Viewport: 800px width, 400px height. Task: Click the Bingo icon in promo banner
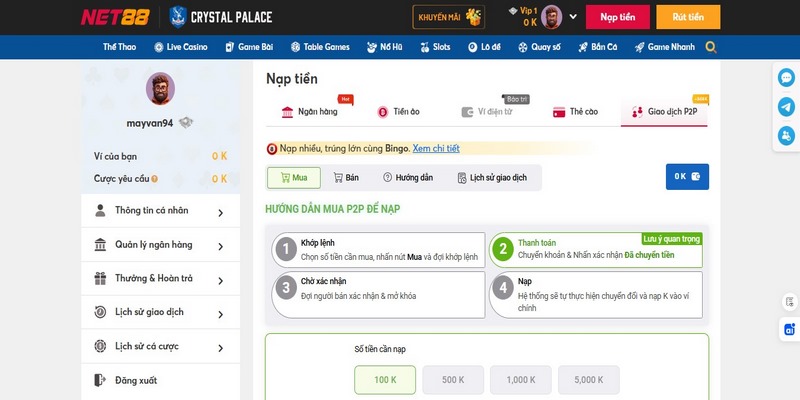(x=272, y=149)
